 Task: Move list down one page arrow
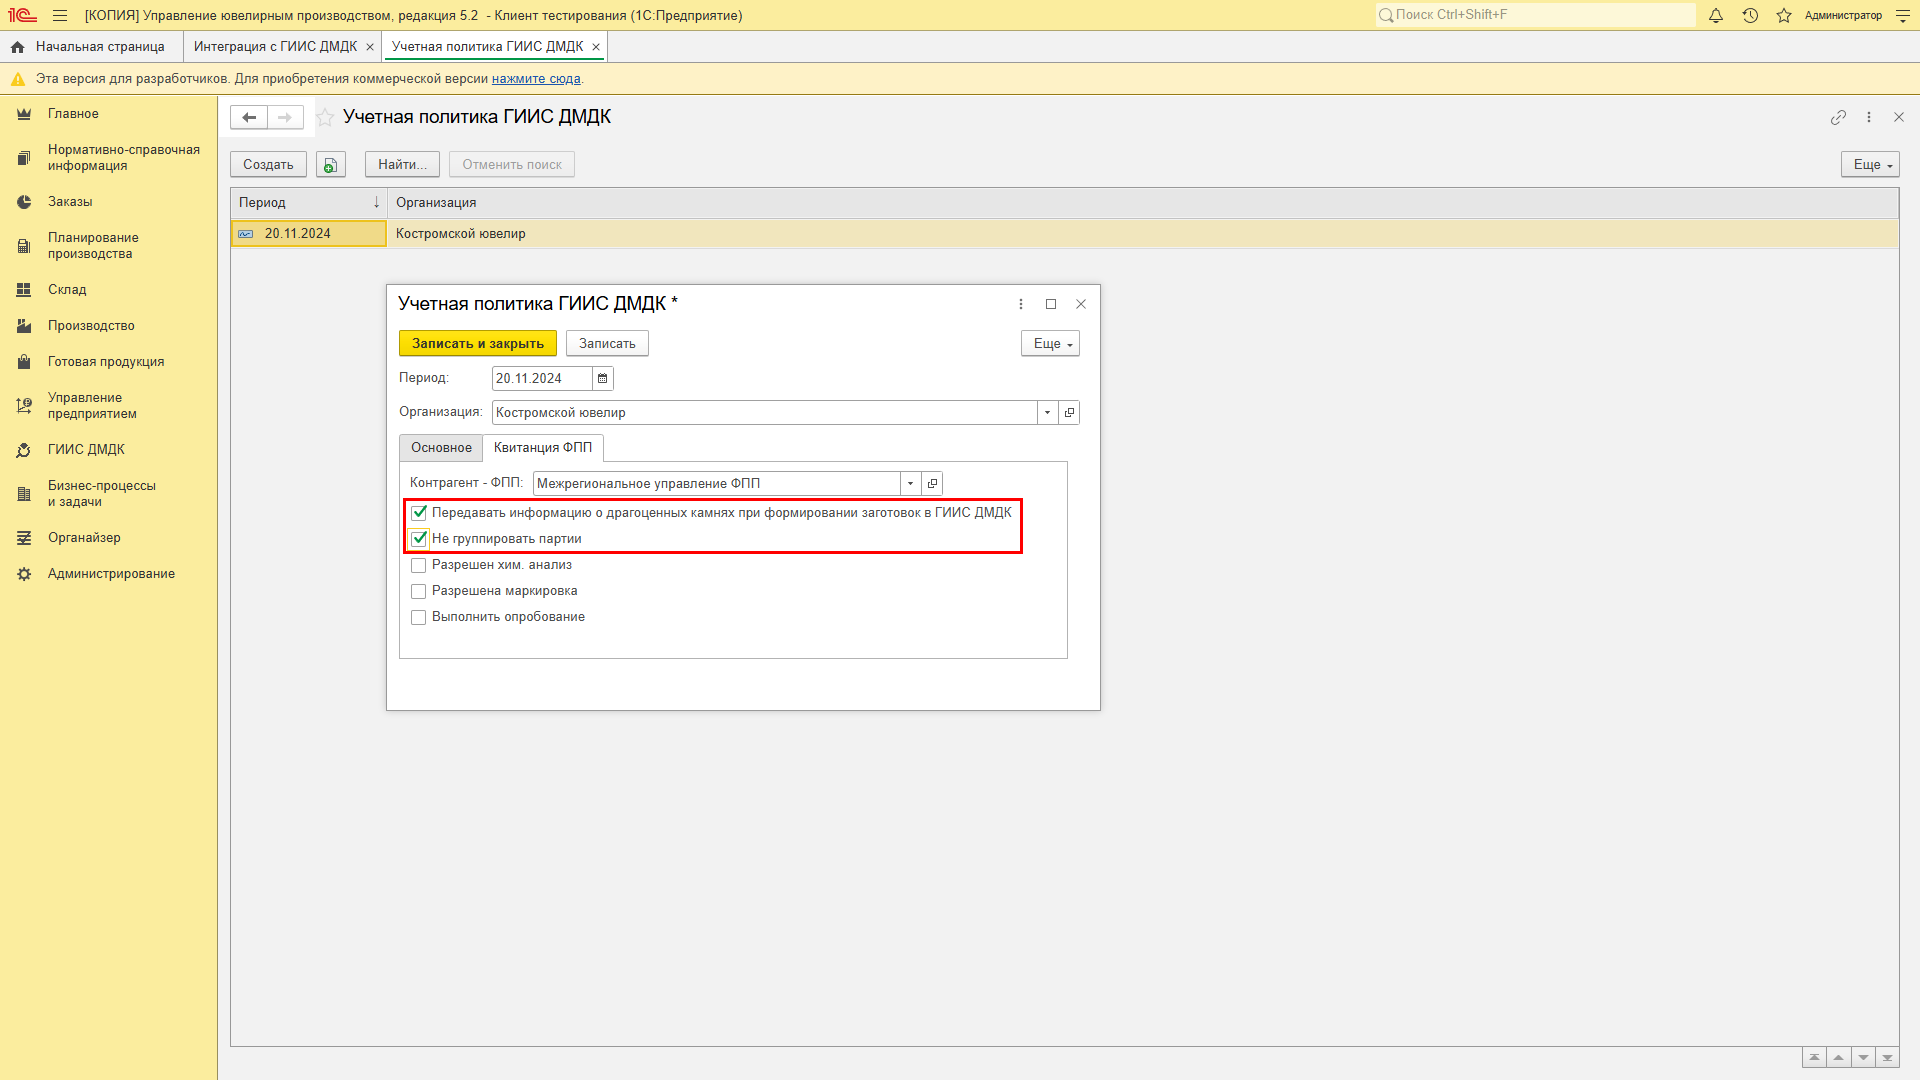coord(1863,1058)
